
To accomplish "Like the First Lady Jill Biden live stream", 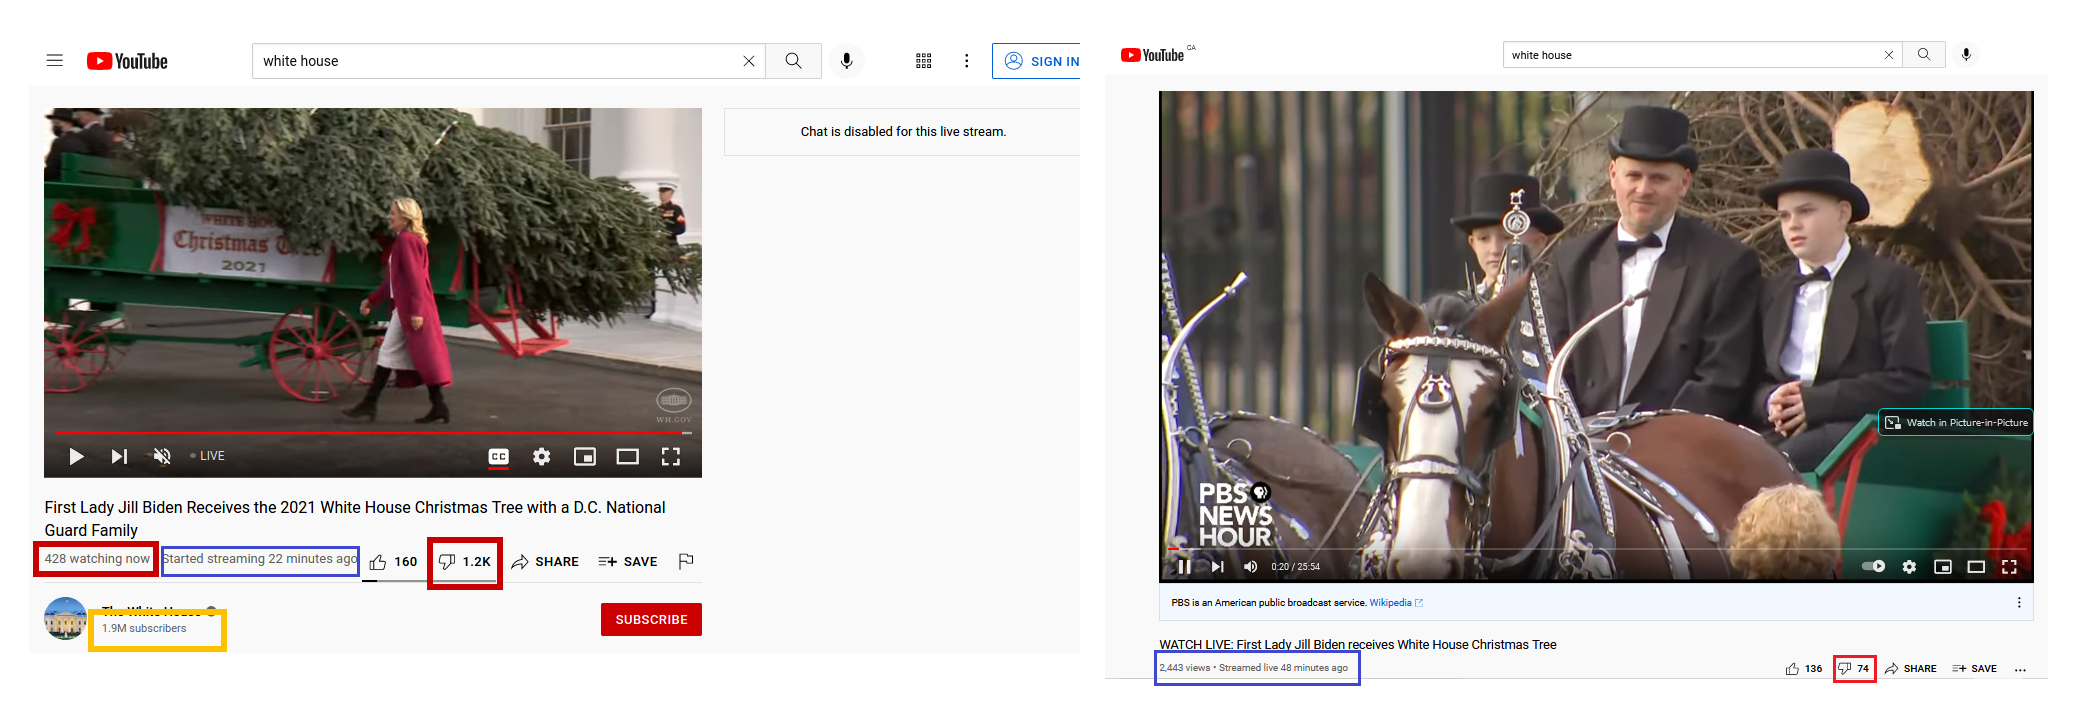I will [x=393, y=562].
